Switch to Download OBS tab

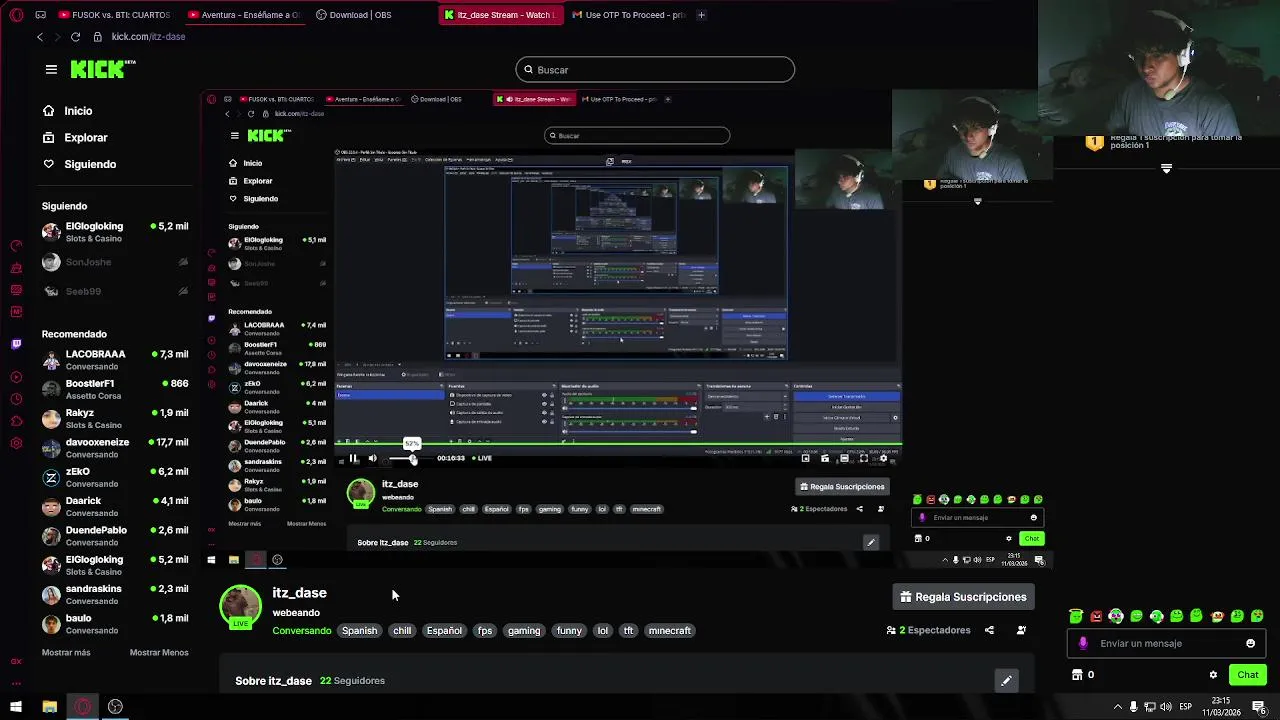pos(354,15)
